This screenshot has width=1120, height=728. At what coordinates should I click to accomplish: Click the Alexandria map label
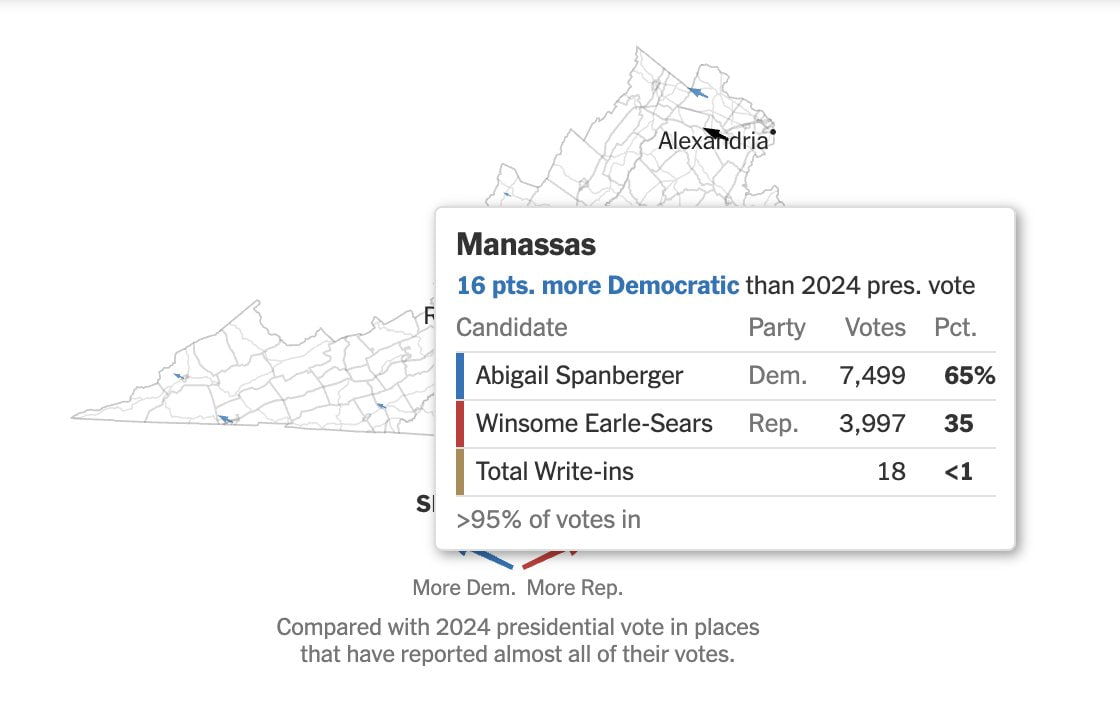coord(713,142)
